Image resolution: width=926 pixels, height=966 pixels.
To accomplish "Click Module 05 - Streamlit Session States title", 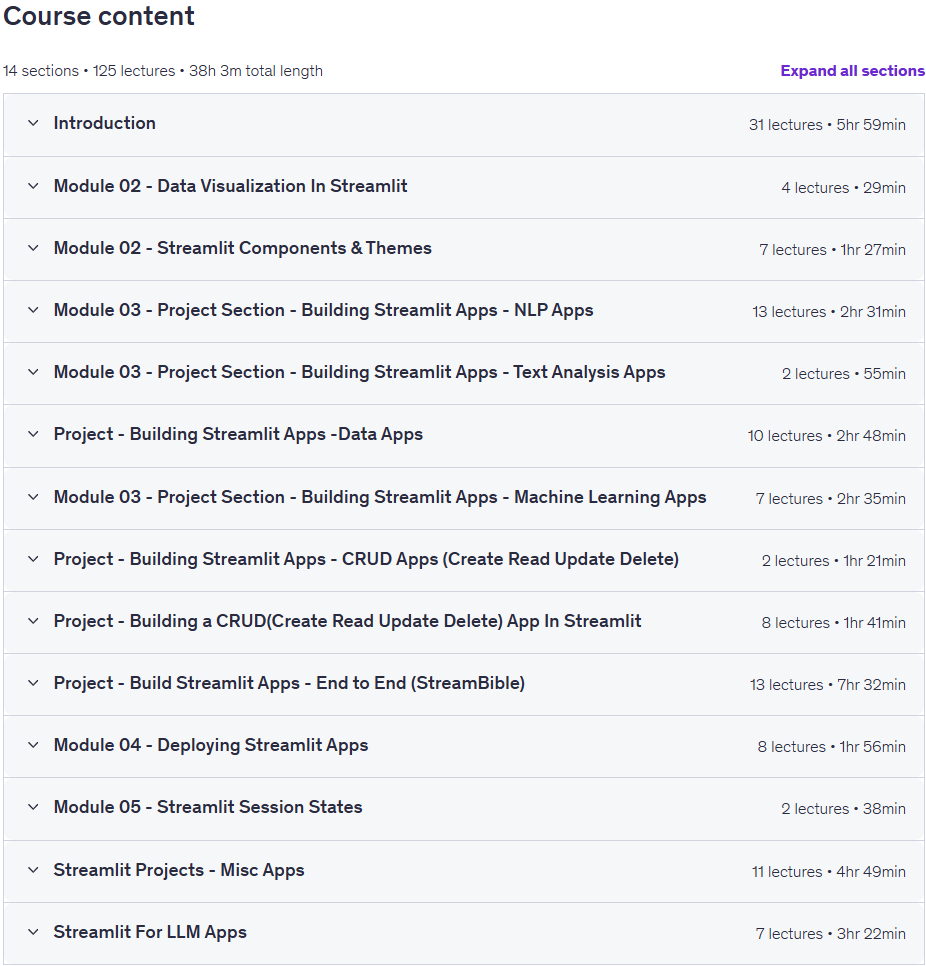I will [208, 807].
